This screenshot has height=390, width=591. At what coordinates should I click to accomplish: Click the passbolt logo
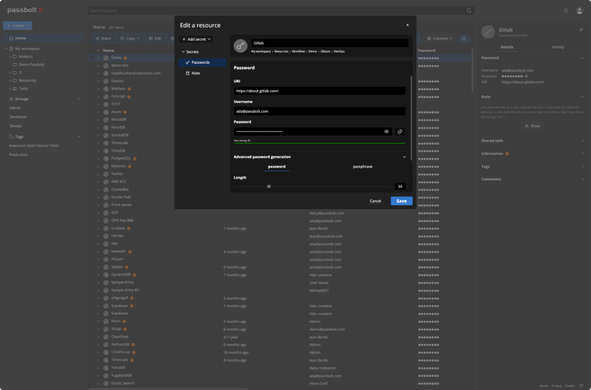point(25,10)
